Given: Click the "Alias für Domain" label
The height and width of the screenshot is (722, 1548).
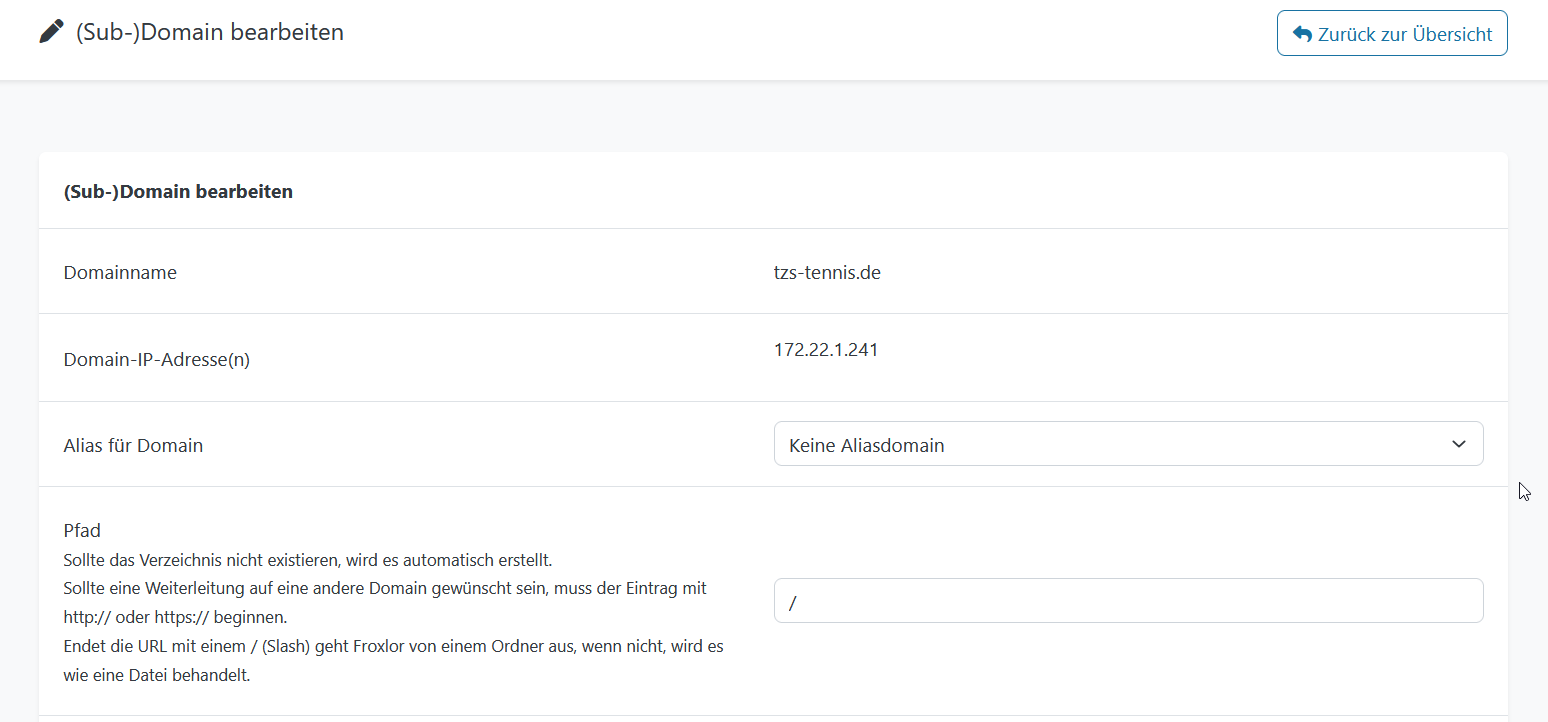Looking at the screenshot, I should 133,445.
